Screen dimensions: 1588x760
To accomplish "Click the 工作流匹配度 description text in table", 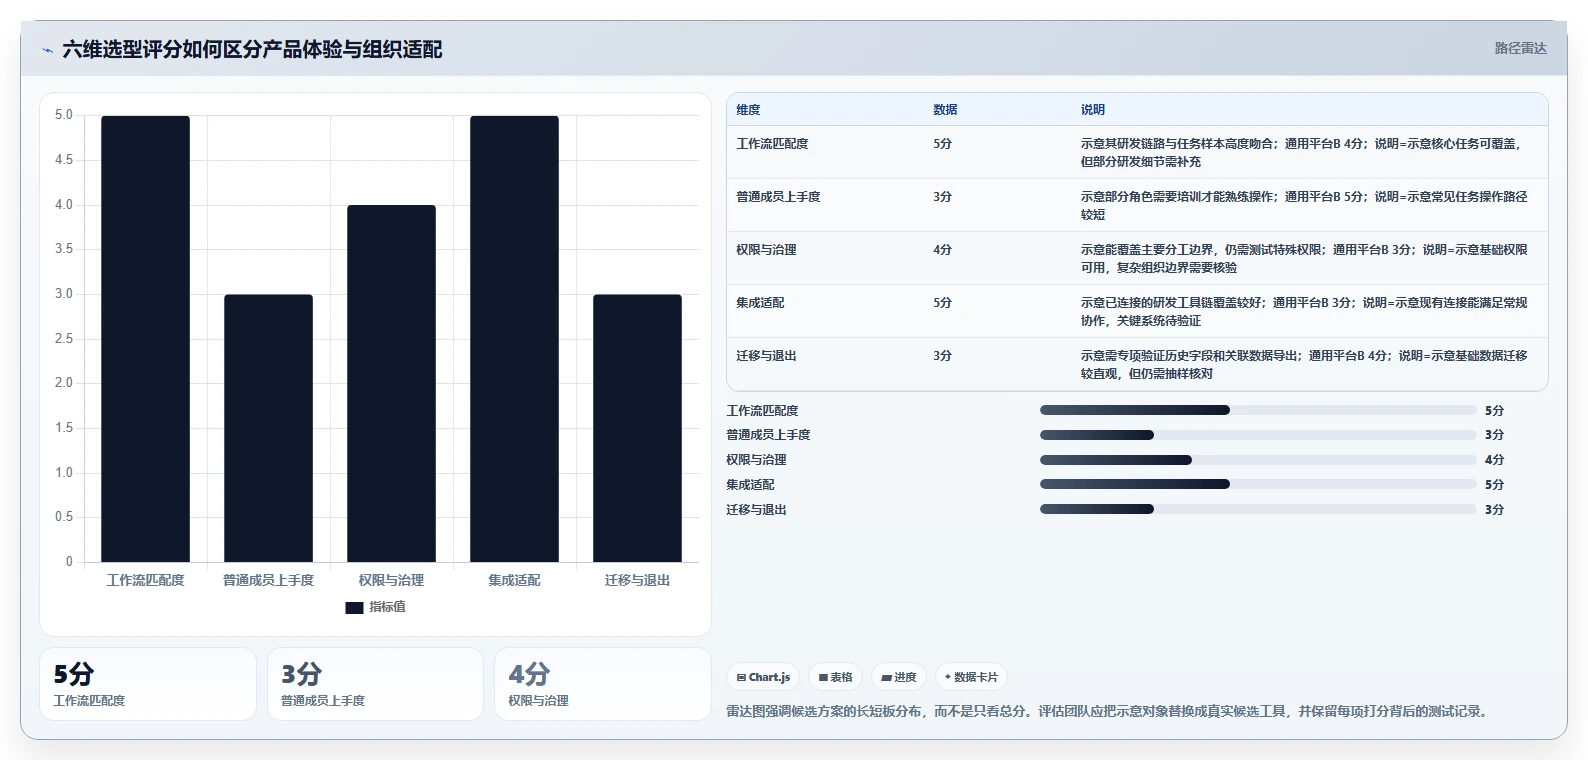I will pos(1302,153).
